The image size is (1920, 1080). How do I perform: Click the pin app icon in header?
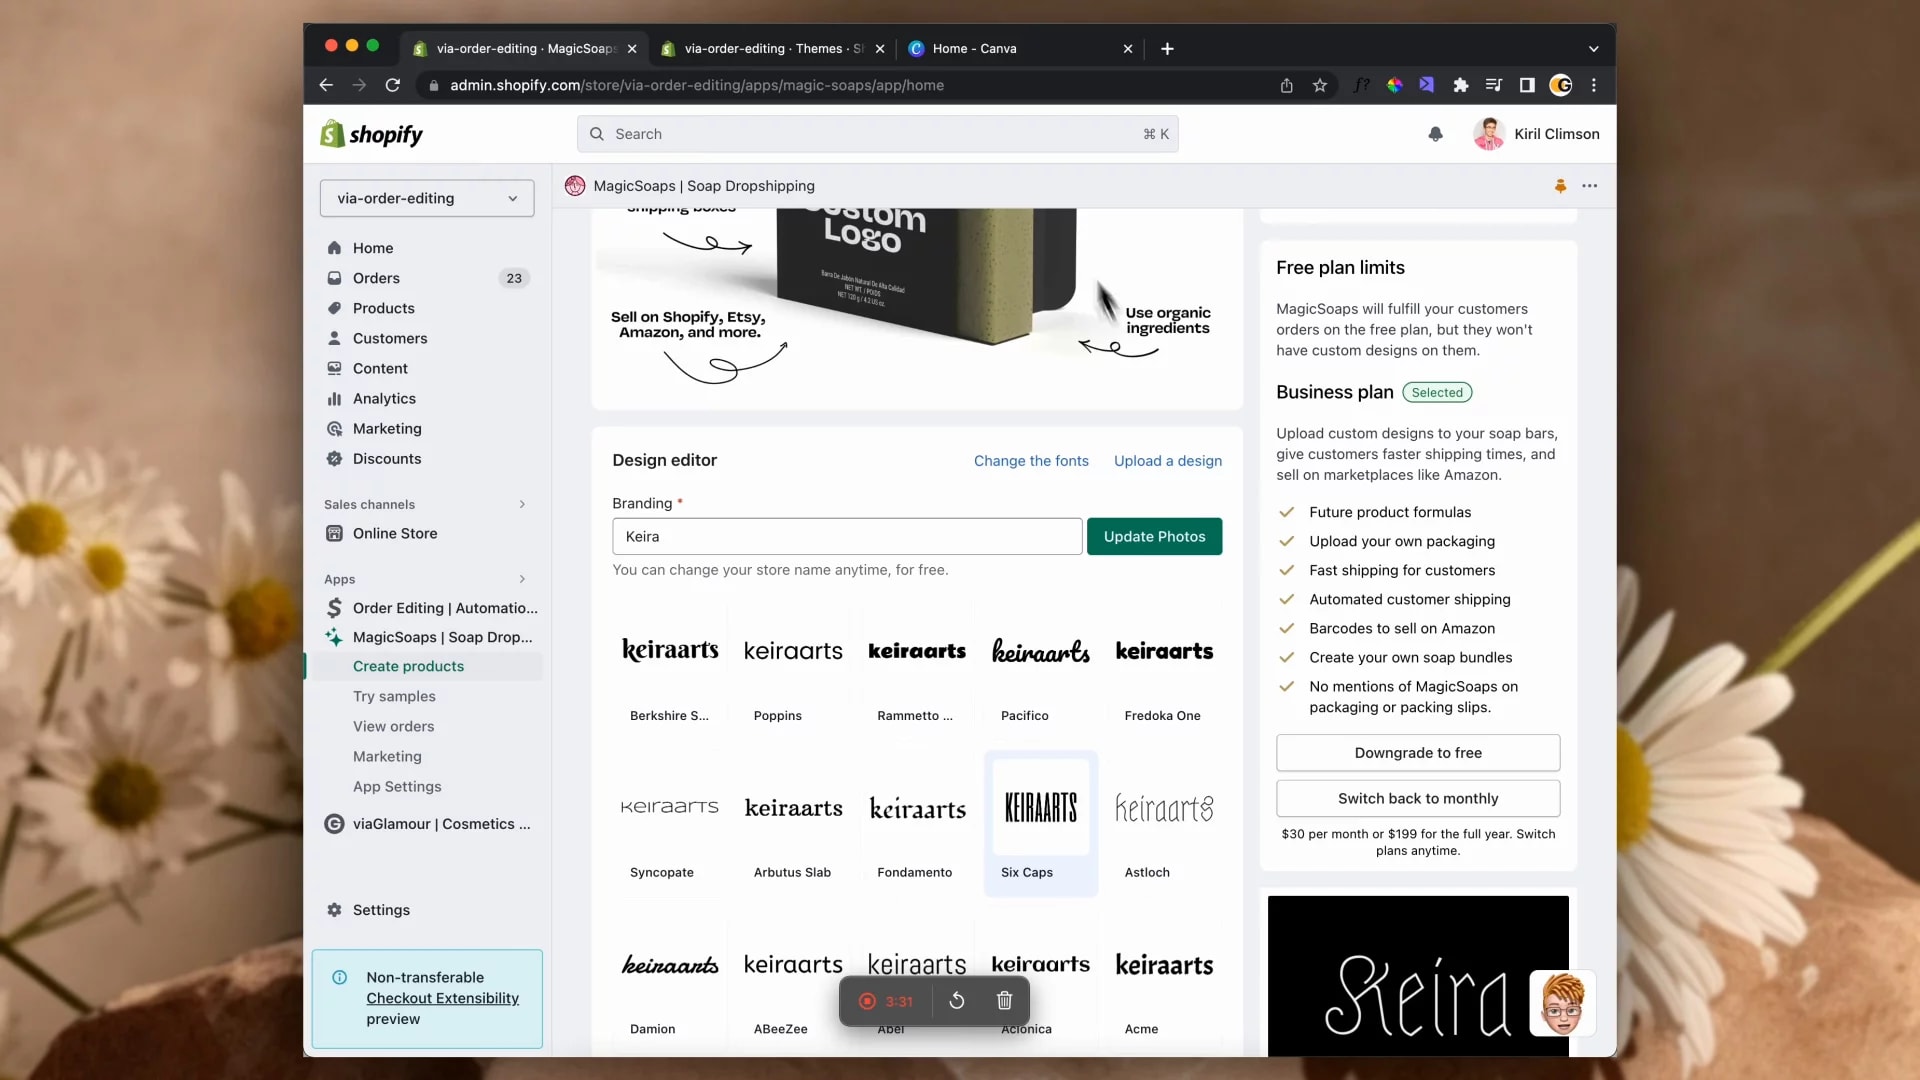1560,186
